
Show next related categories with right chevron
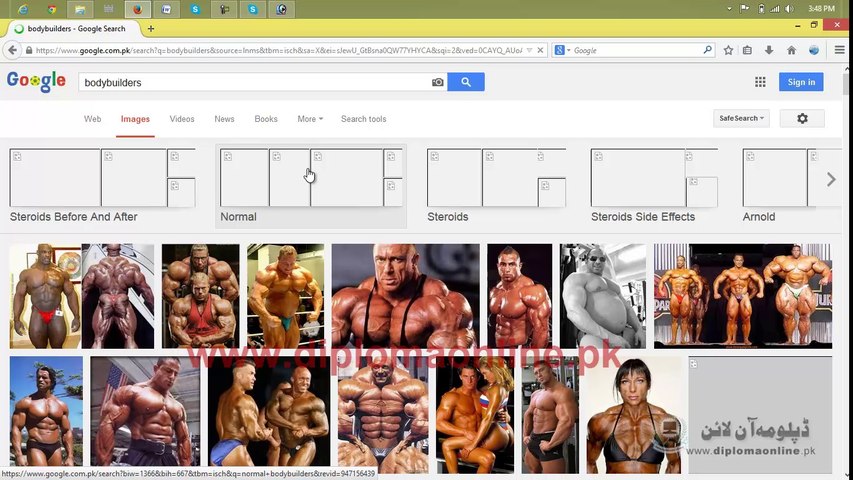point(831,179)
